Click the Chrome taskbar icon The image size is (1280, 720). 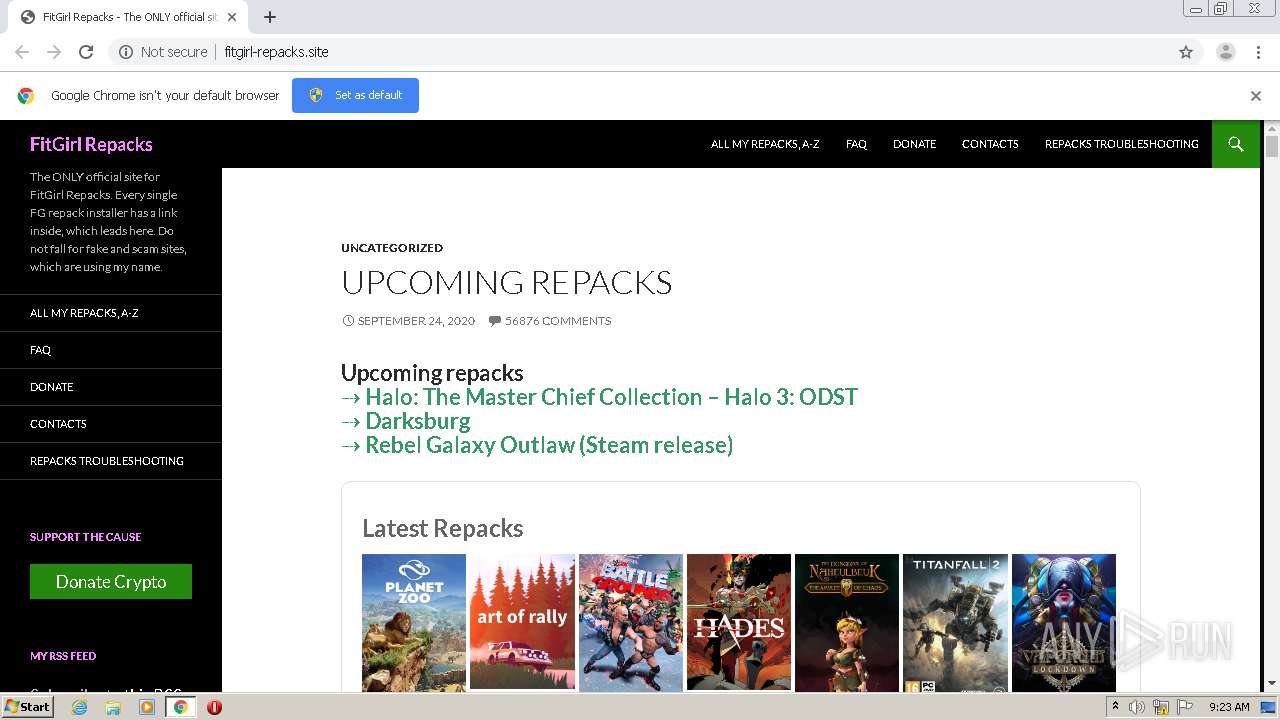(181, 707)
